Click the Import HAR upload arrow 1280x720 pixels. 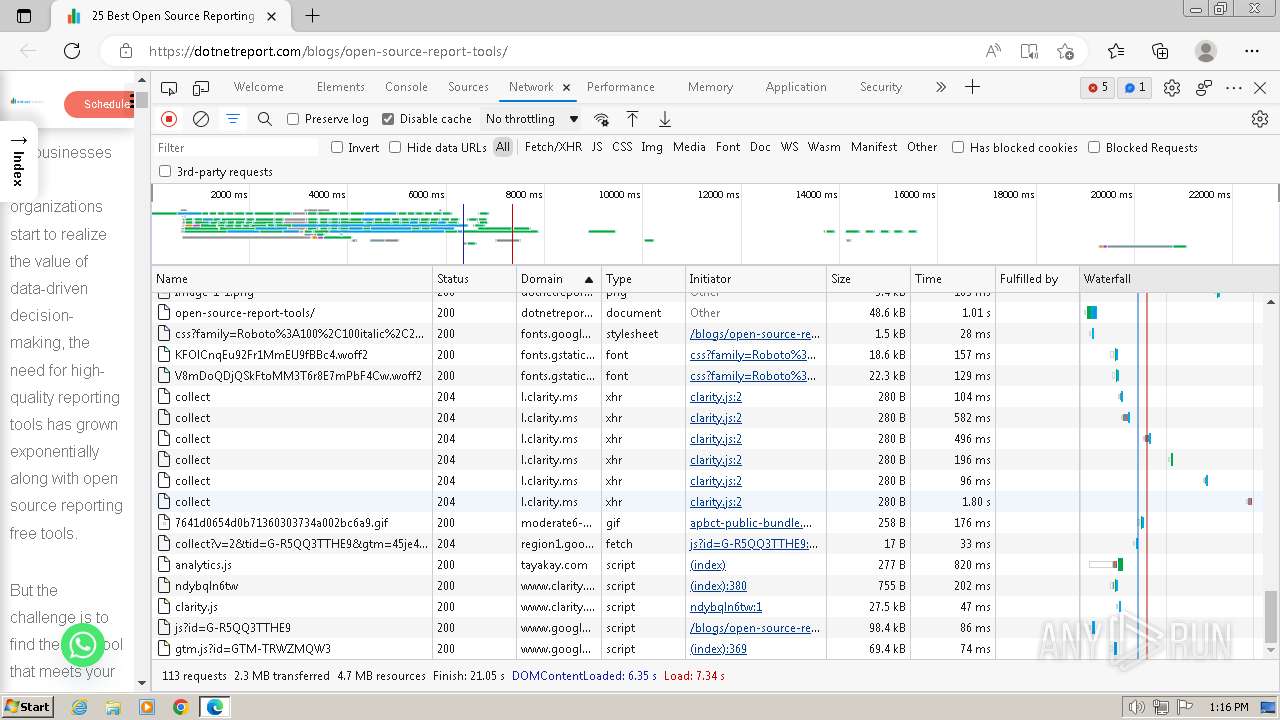click(632, 119)
